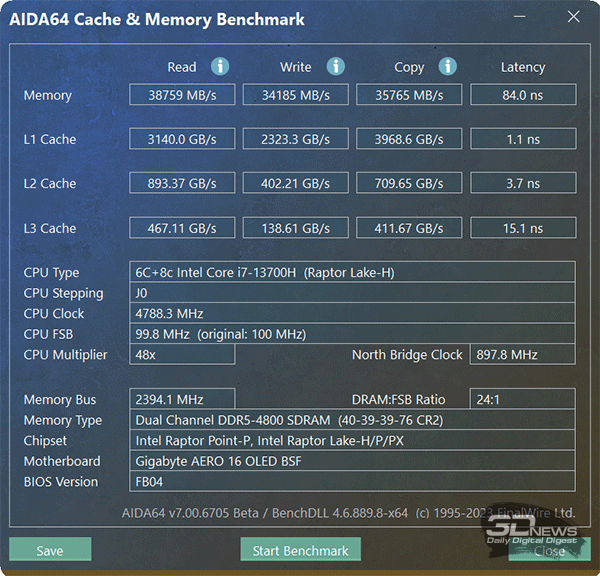Click the CPU Clock field 4788.3 MHz
The image size is (600, 576).
352,313
